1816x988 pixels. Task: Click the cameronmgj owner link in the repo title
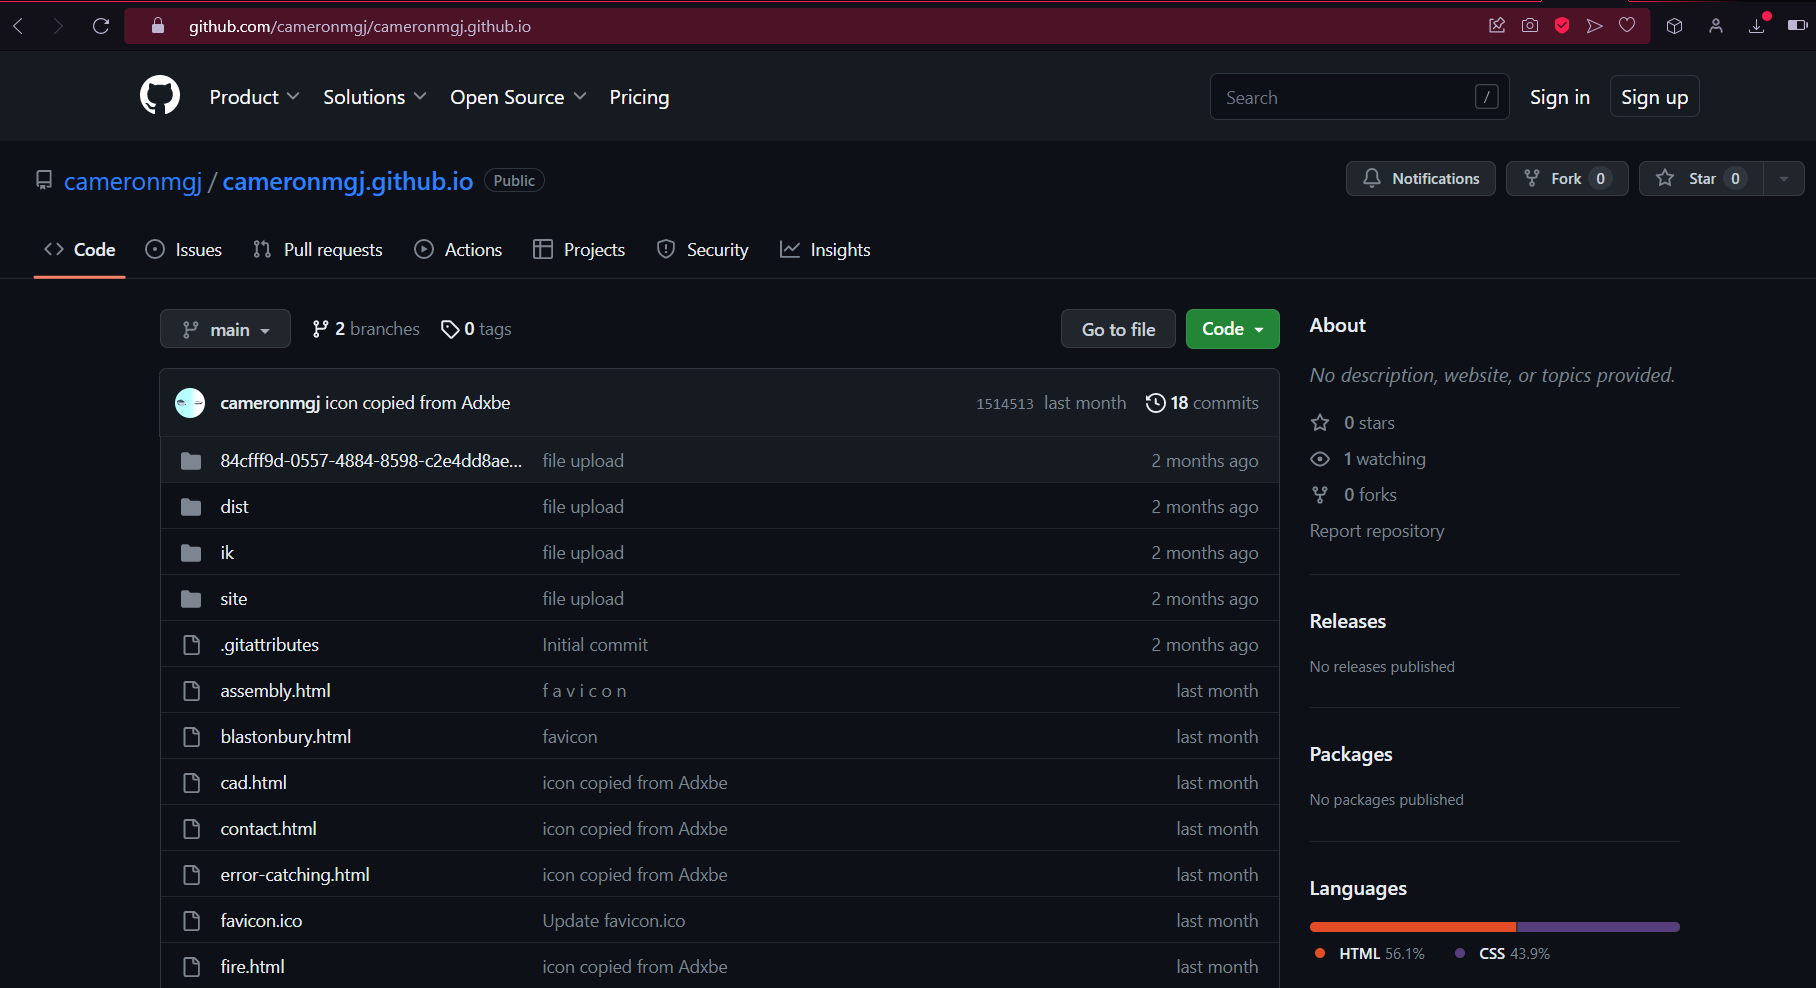133,181
